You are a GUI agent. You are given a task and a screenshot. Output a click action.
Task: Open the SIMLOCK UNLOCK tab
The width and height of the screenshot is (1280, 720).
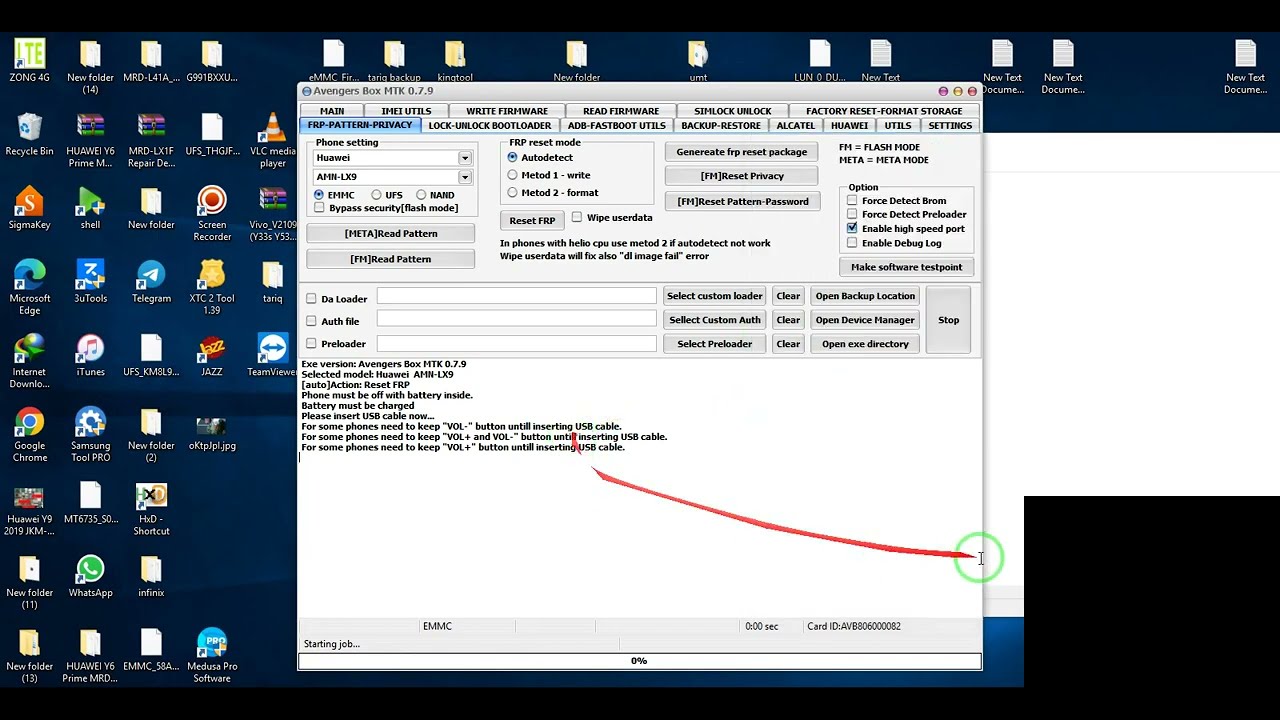click(x=733, y=111)
